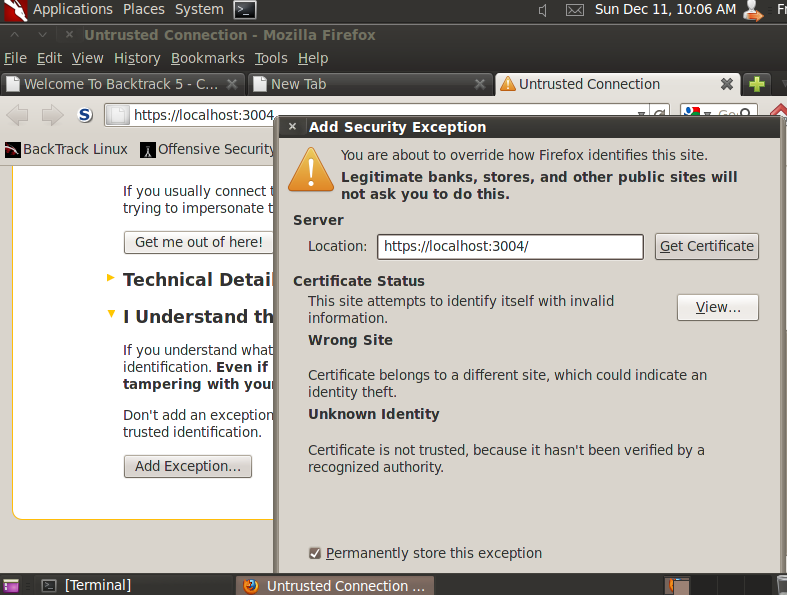Click the BackTrack dragon logo icon
Screen dimensions: 787x595
(15, 11)
